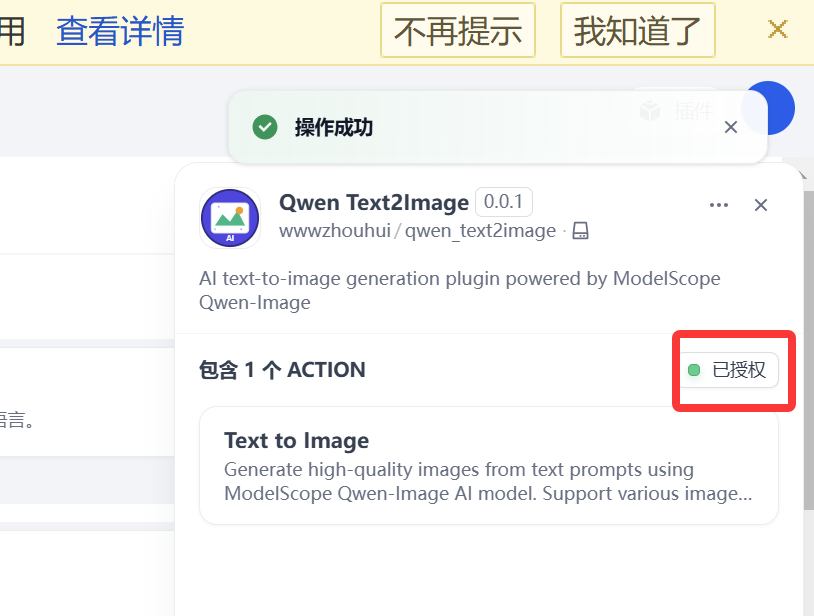Click the 已授权 authorization button
The width and height of the screenshot is (814, 616).
pyautogui.click(x=729, y=370)
